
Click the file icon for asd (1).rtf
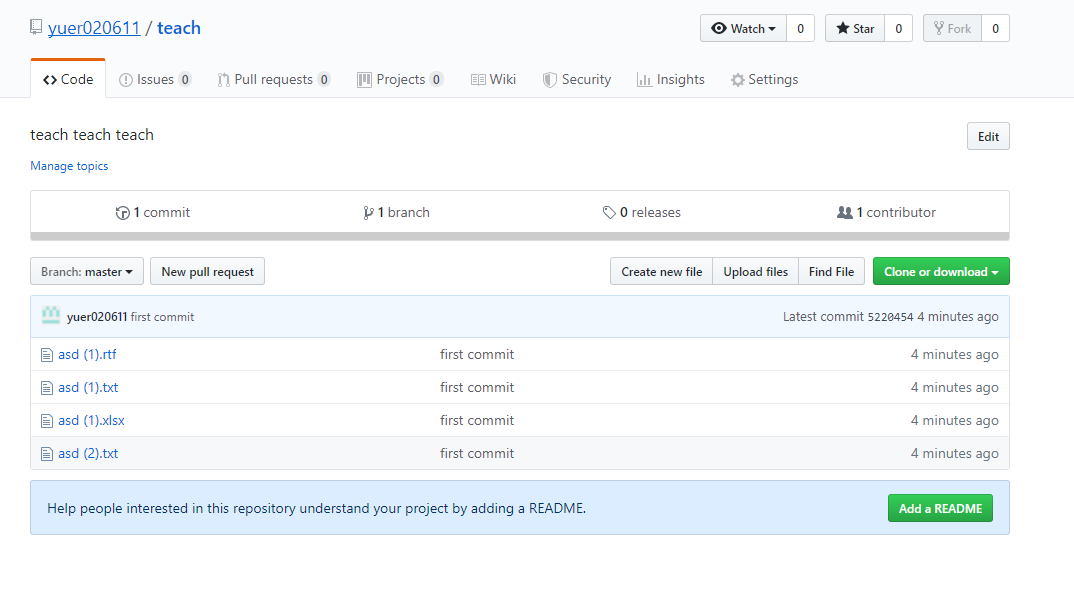(47, 355)
